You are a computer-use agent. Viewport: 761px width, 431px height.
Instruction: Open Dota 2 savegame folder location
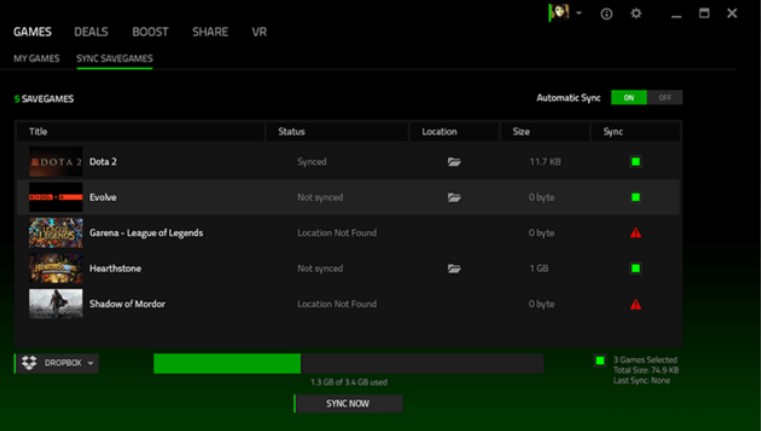click(x=454, y=162)
